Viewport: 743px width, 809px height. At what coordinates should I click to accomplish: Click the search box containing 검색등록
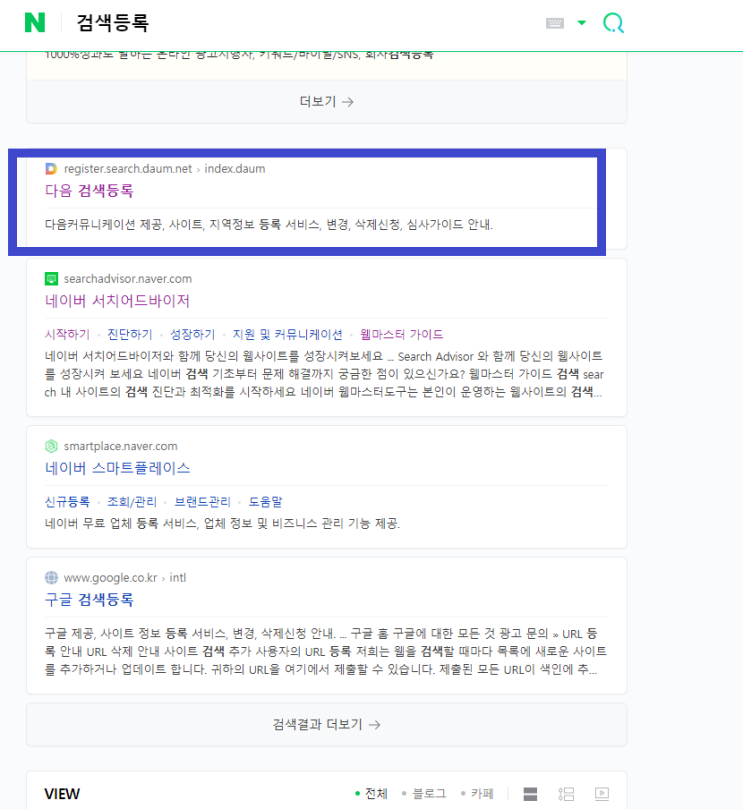click(304, 23)
